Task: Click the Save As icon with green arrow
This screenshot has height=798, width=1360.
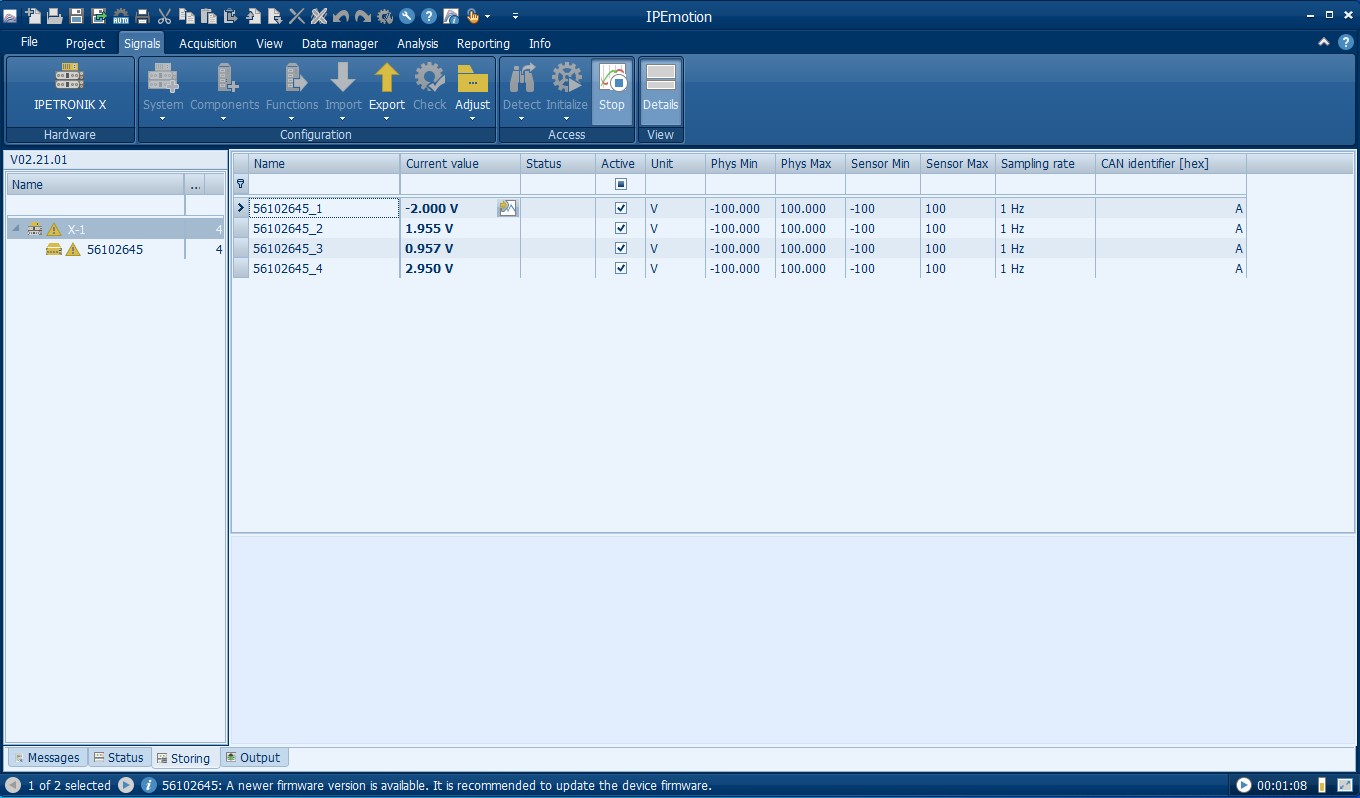Action: tap(99, 16)
